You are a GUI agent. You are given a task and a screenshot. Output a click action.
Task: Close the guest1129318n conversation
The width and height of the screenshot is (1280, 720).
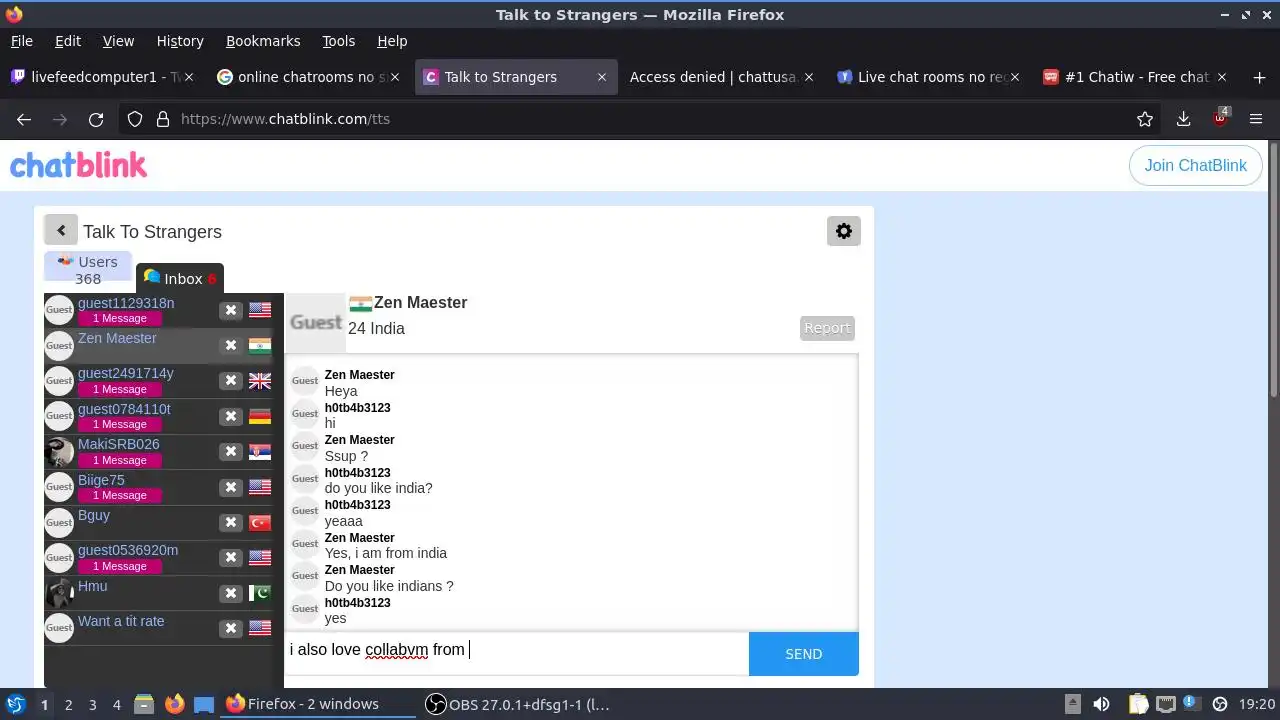(x=231, y=310)
